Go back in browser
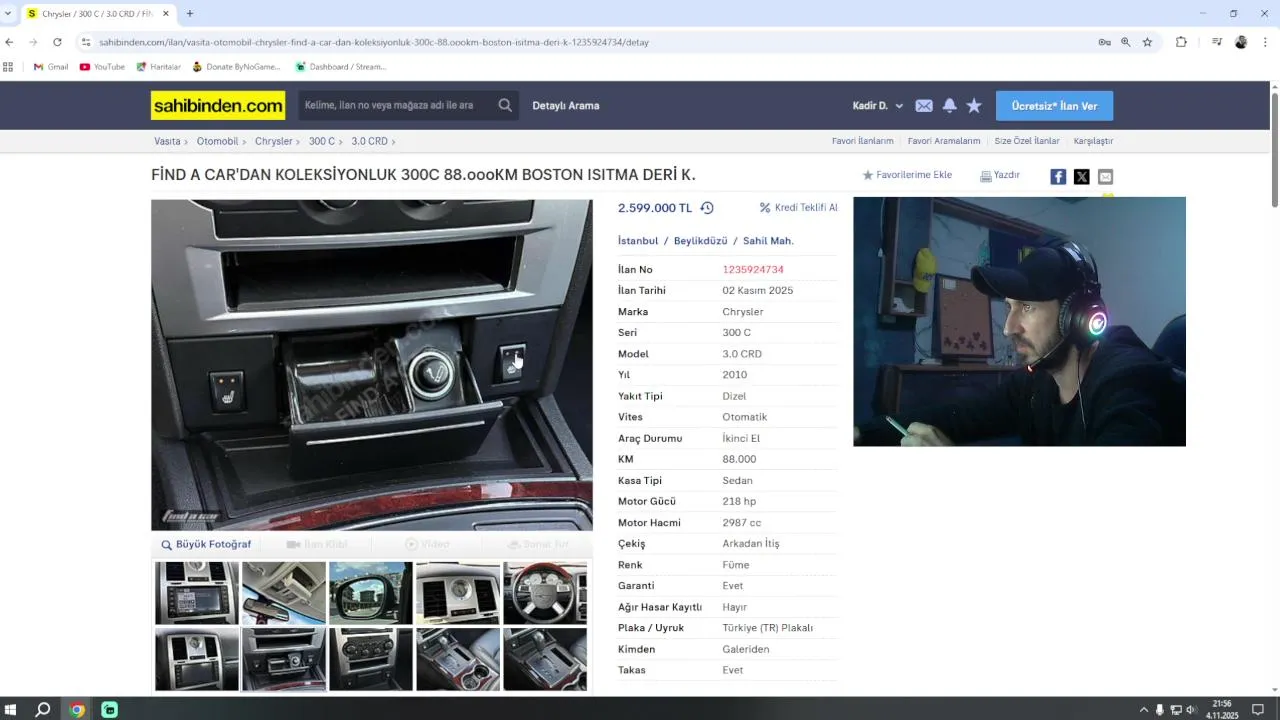Image resolution: width=1280 pixels, height=720 pixels. pos(9,42)
